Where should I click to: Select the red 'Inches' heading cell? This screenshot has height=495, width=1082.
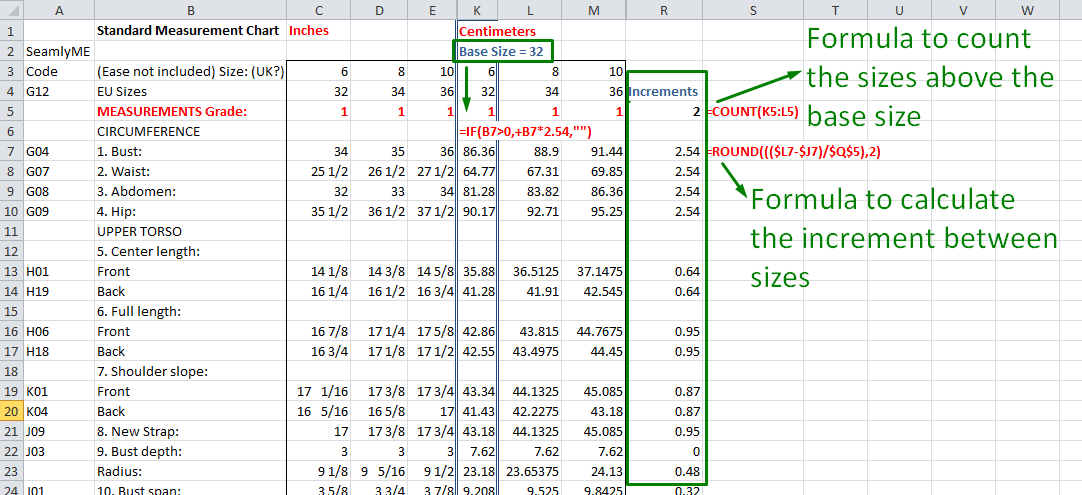(309, 31)
